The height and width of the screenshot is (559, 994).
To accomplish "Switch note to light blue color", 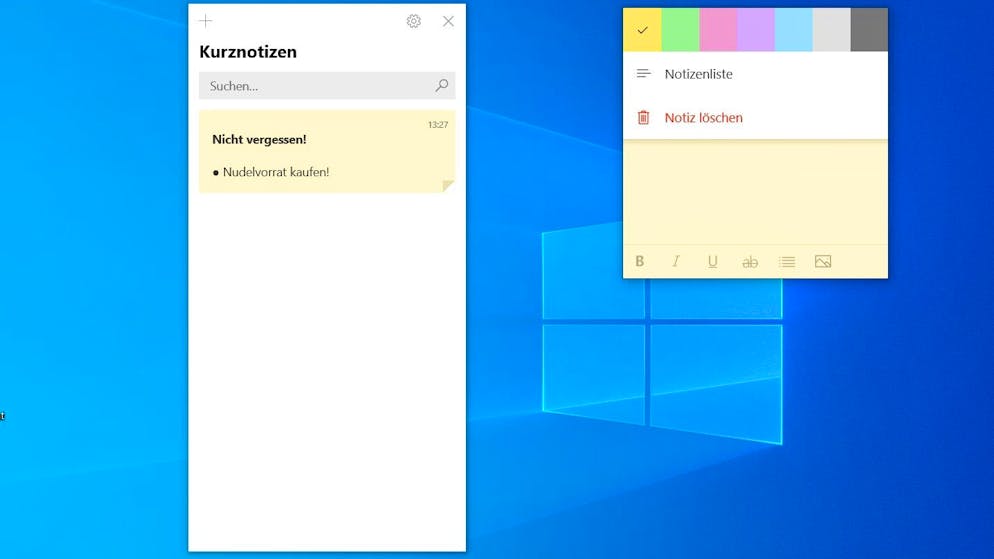I will click(794, 30).
